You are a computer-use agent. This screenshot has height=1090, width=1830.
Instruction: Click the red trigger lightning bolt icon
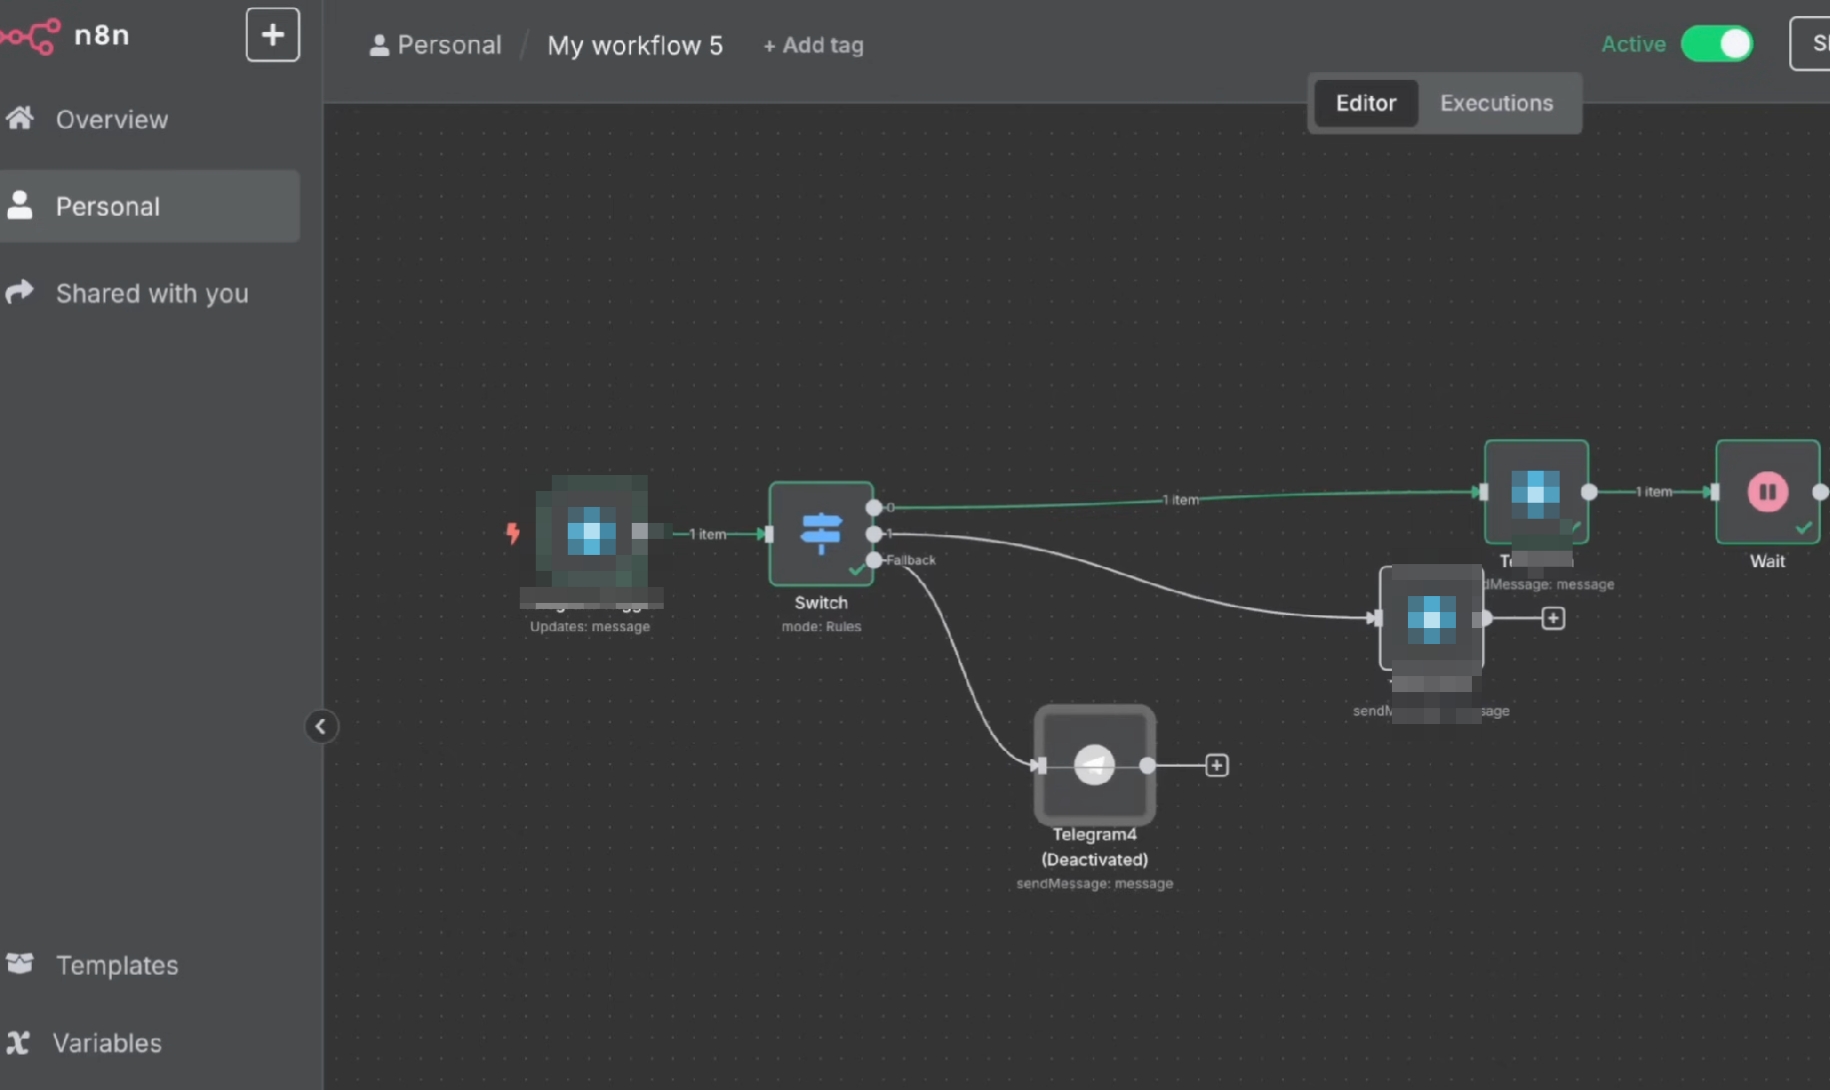coord(513,533)
